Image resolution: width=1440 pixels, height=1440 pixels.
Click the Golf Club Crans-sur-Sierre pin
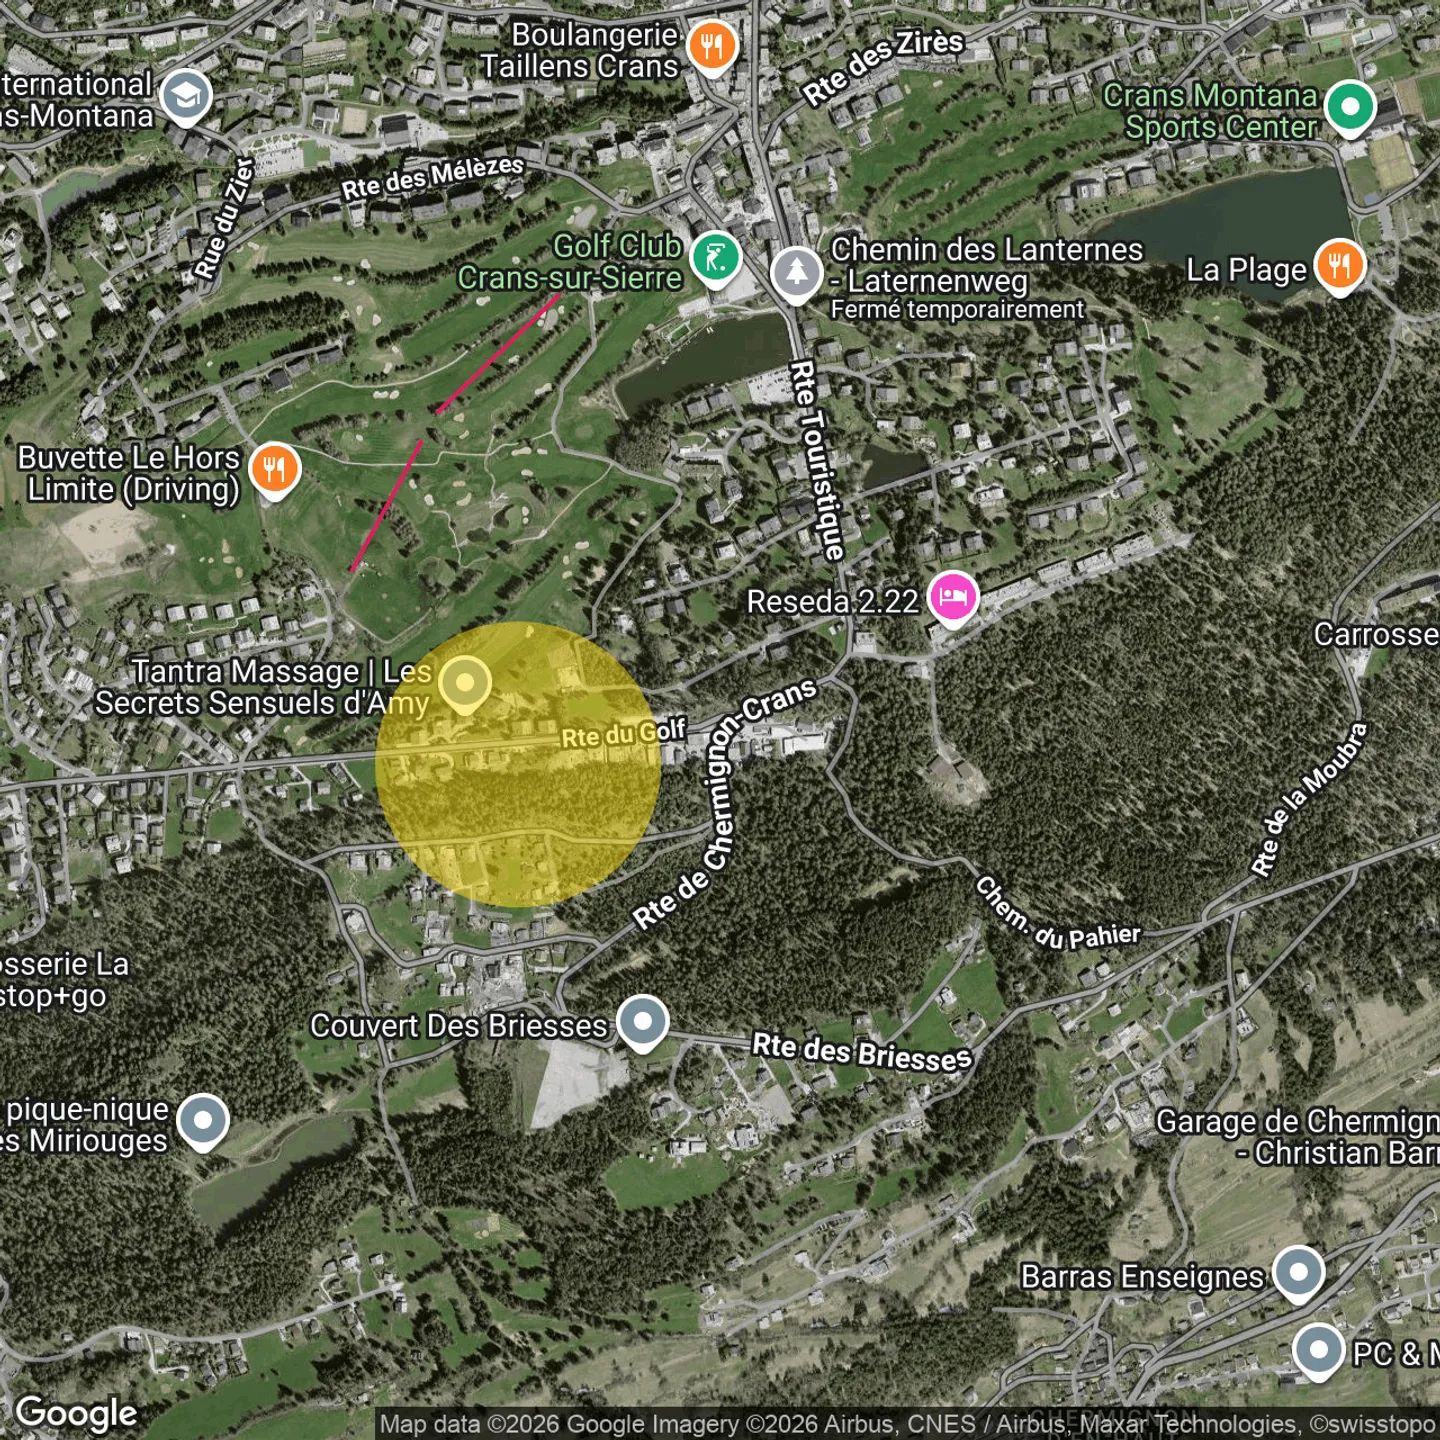click(x=715, y=259)
